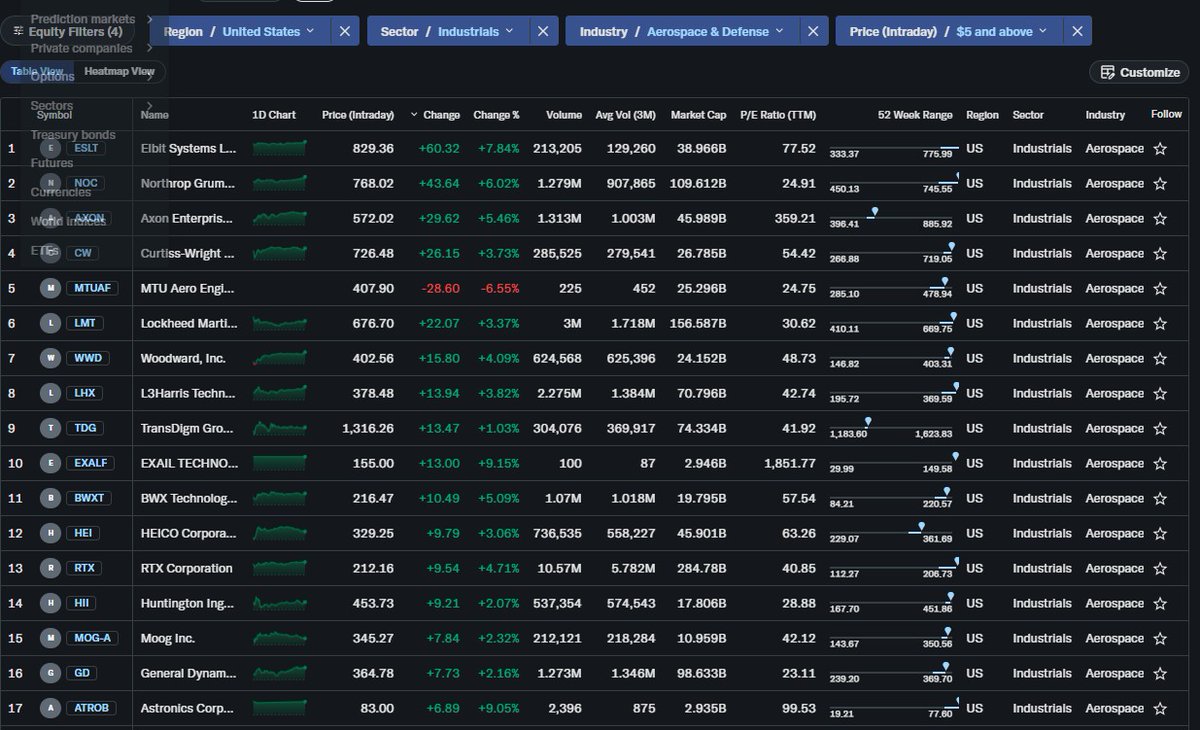This screenshot has width=1200, height=730.
Task: Follow MTU Aero Engines with its star
Action: tap(1160, 288)
